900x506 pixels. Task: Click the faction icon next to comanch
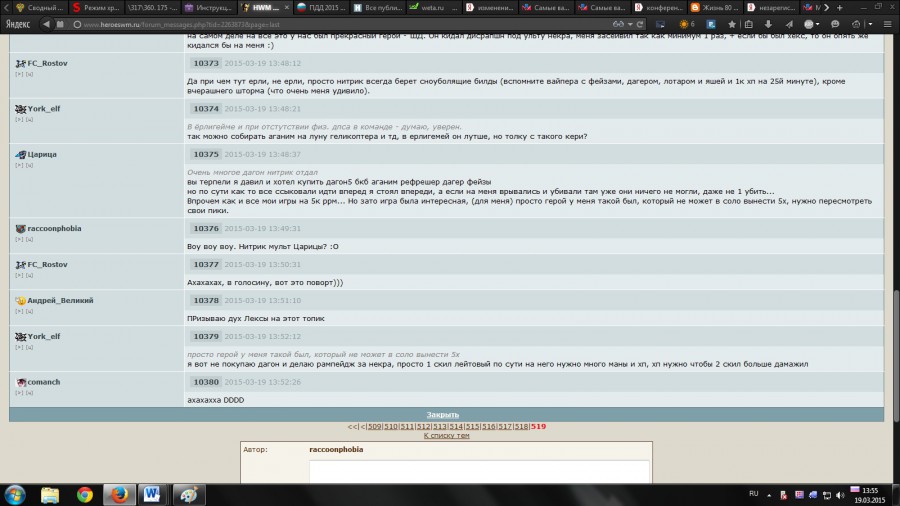coord(20,382)
